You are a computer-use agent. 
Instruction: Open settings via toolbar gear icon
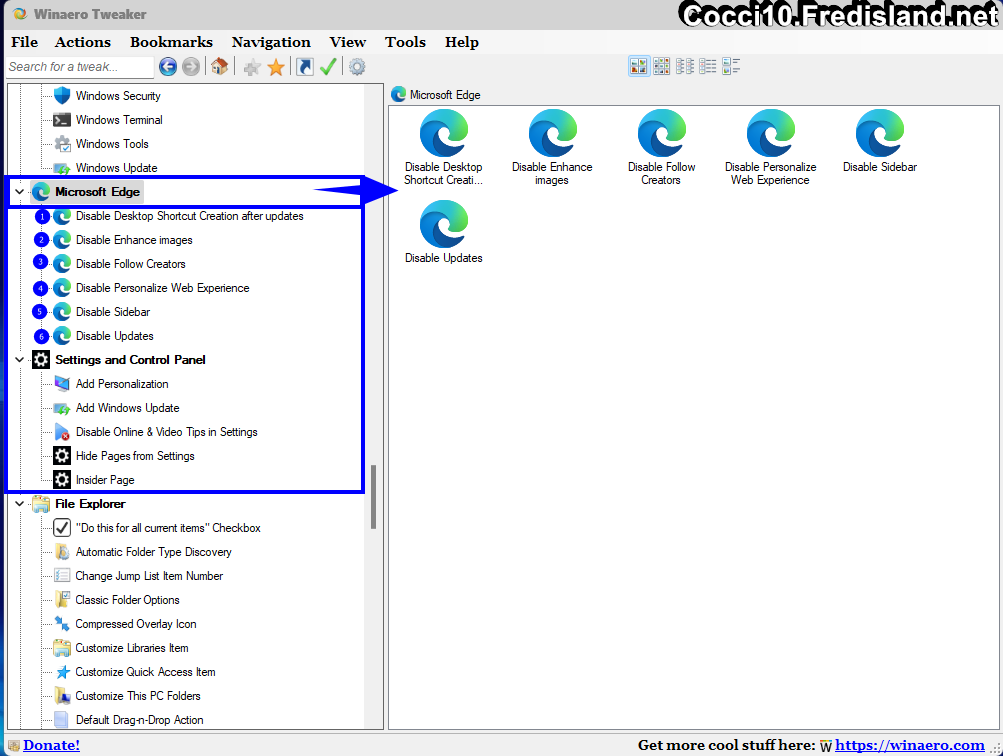[x=357, y=67]
